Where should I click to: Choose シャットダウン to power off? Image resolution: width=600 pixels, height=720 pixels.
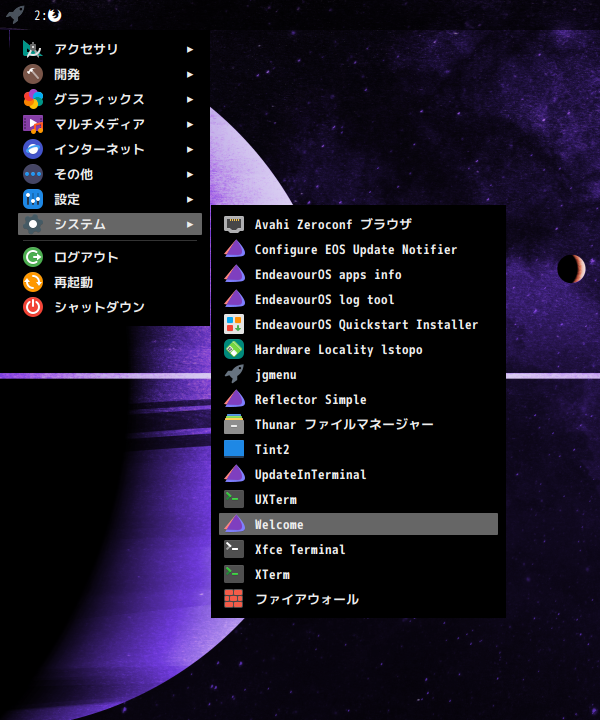[x=110, y=307]
